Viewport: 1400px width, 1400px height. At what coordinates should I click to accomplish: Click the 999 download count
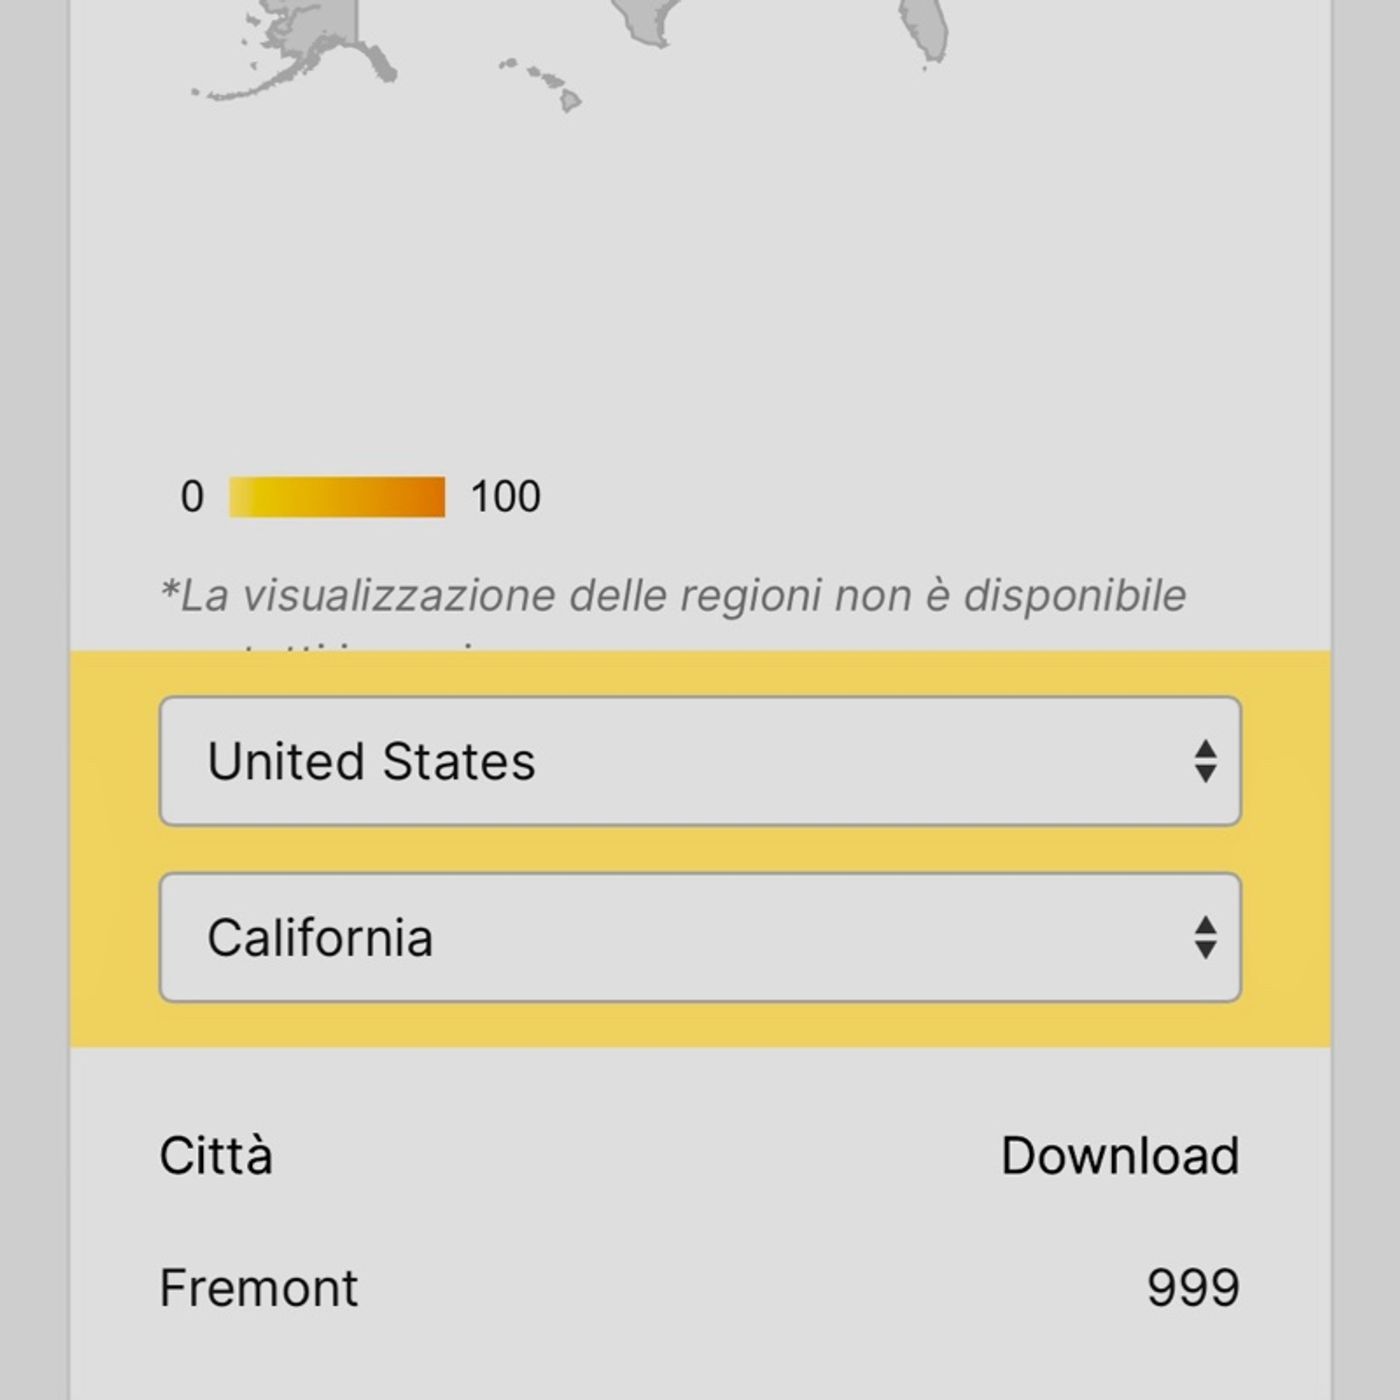pos(1192,1288)
